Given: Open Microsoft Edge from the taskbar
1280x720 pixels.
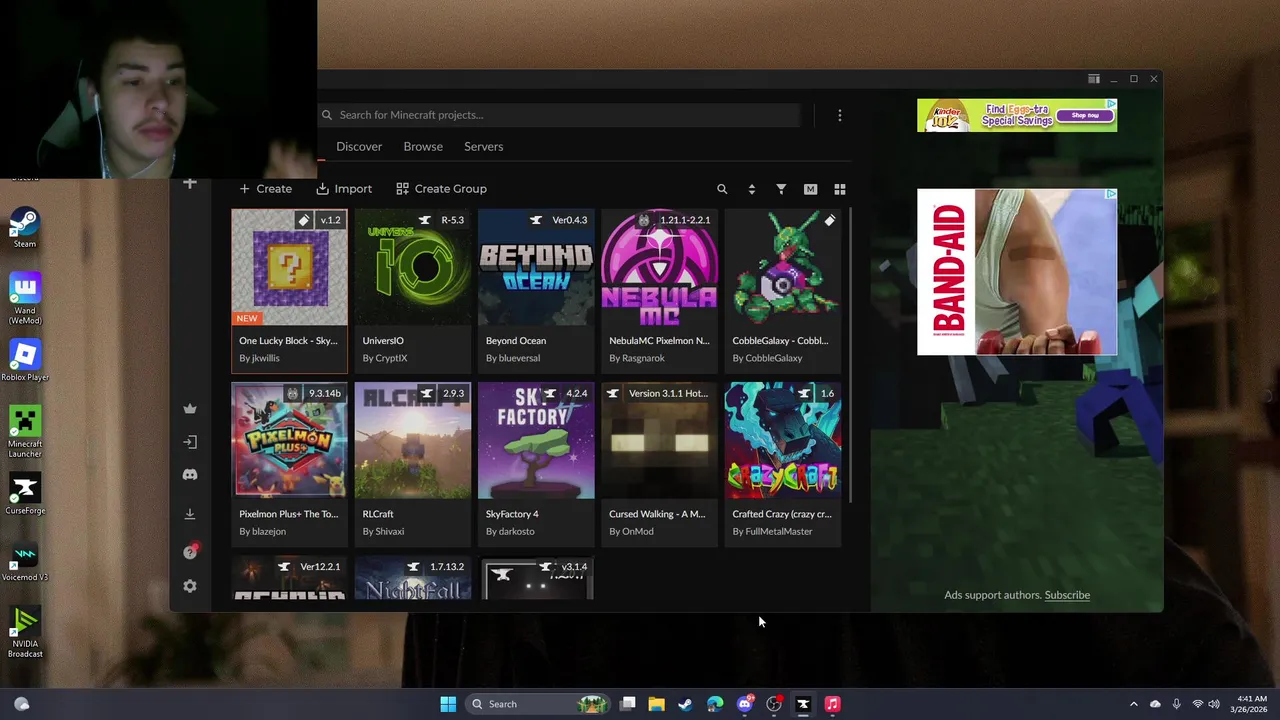Looking at the screenshot, I should (715, 704).
